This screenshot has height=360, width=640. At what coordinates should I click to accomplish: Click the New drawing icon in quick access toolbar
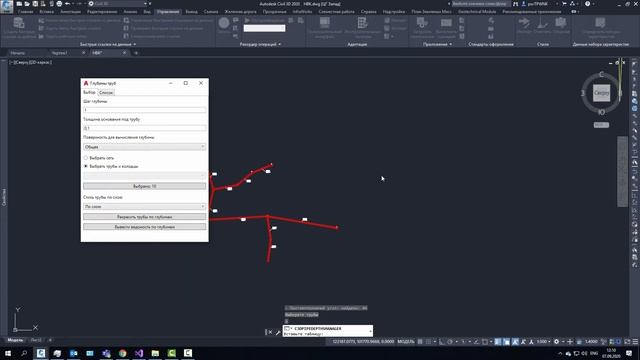pos(19,4)
